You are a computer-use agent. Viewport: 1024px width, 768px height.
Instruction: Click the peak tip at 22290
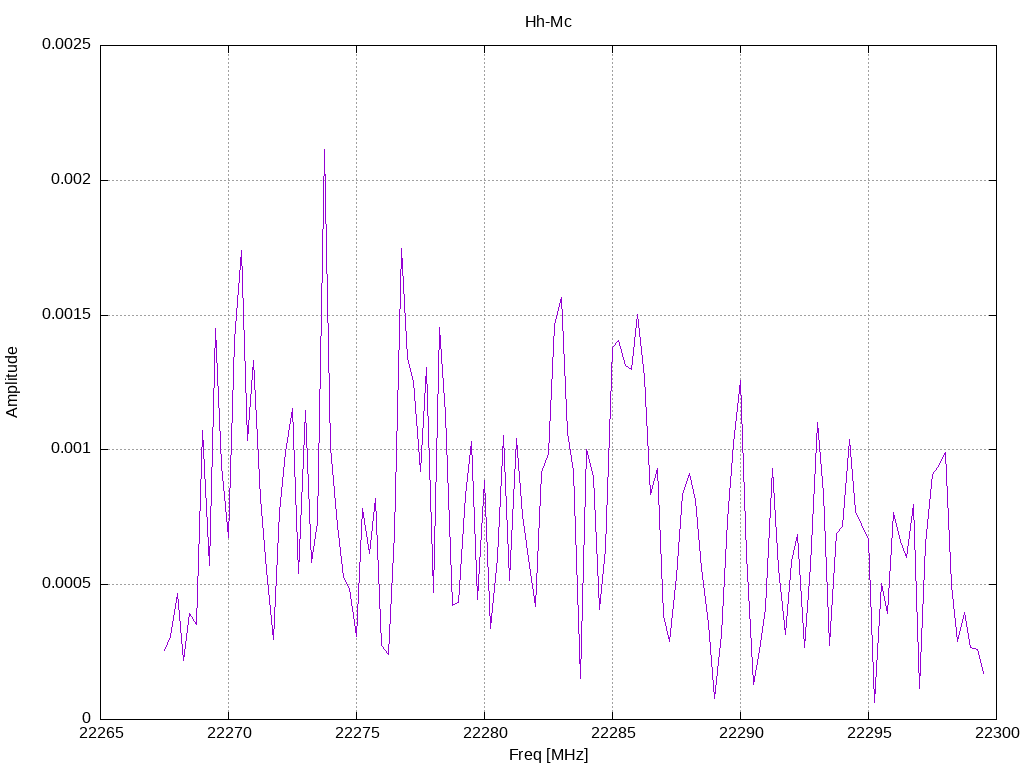point(740,379)
